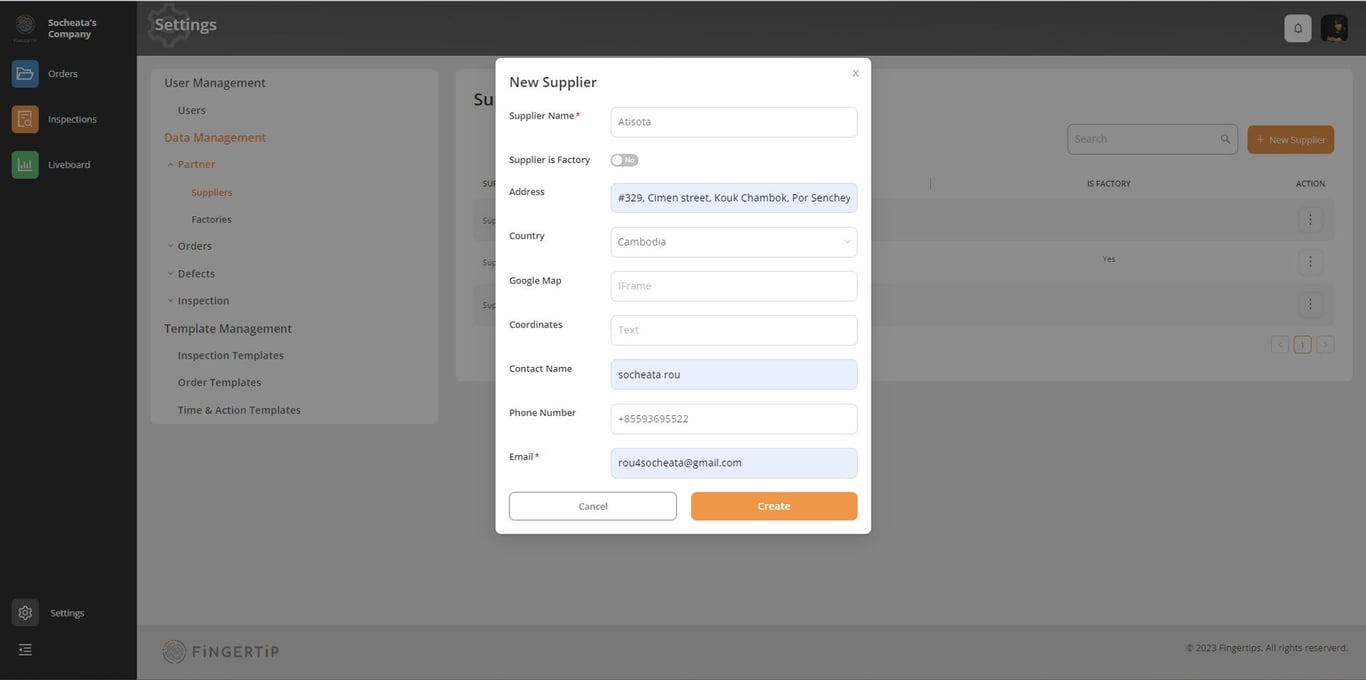Open Inspection Templates

231,355
